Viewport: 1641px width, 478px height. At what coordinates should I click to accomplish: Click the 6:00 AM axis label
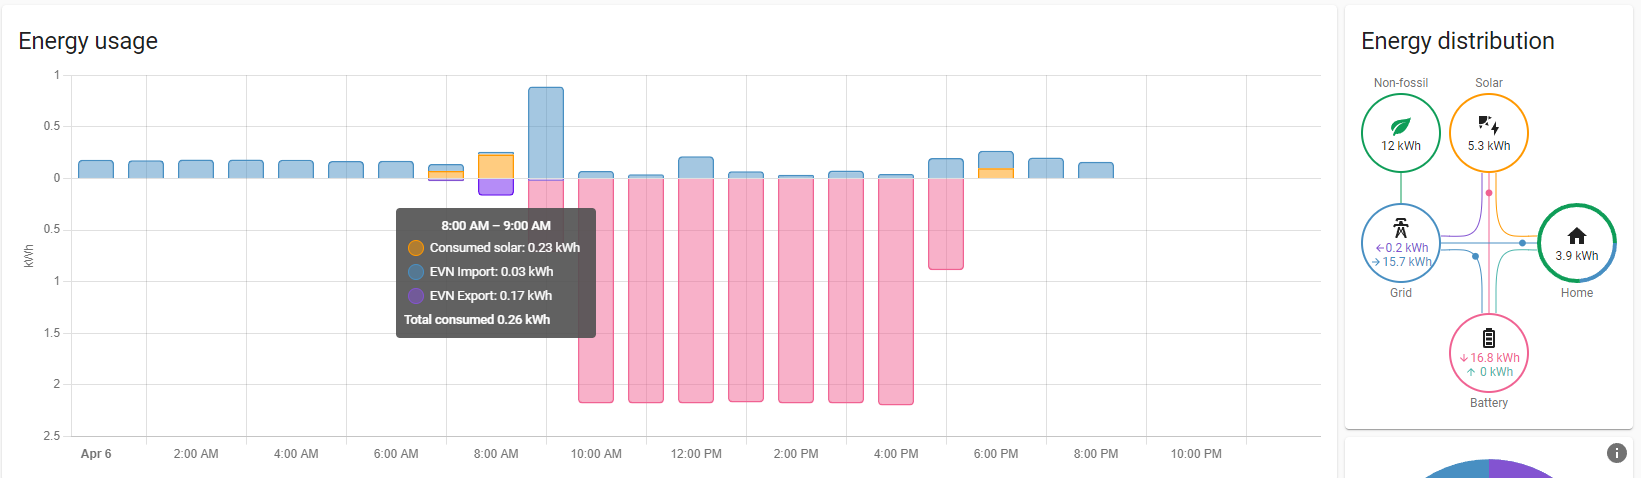(x=396, y=454)
